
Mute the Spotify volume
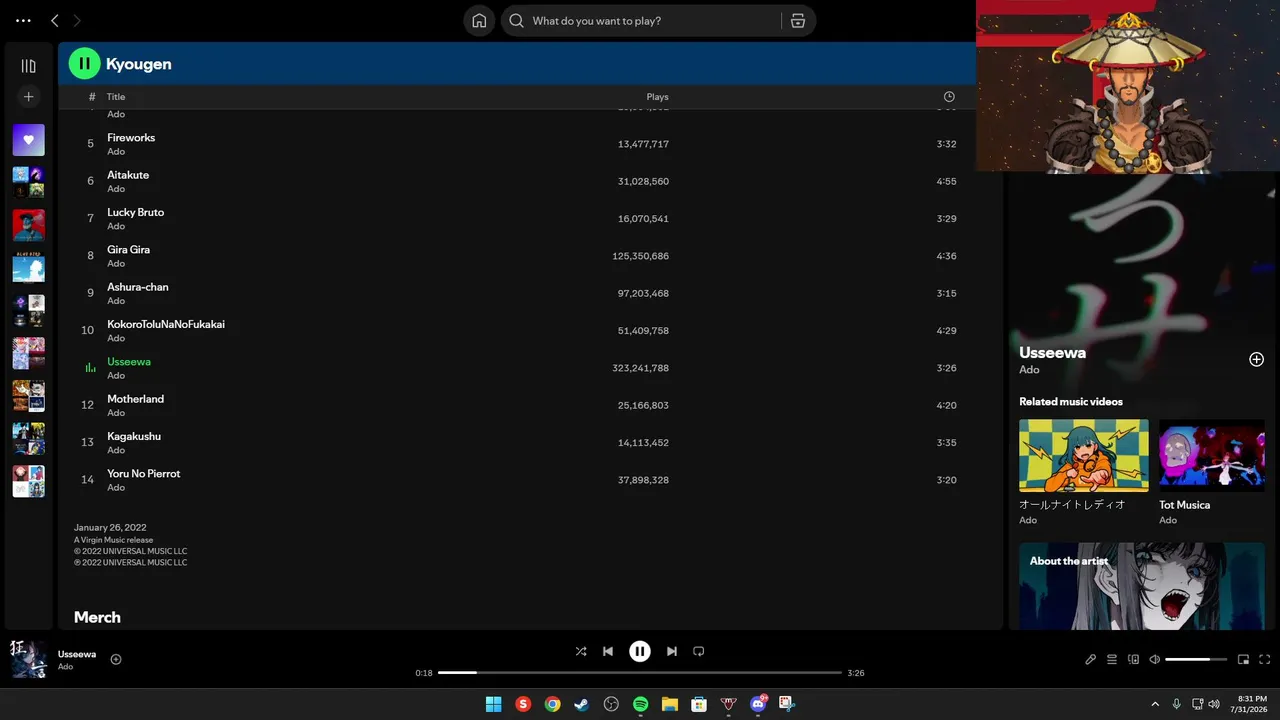(1155, 659)
